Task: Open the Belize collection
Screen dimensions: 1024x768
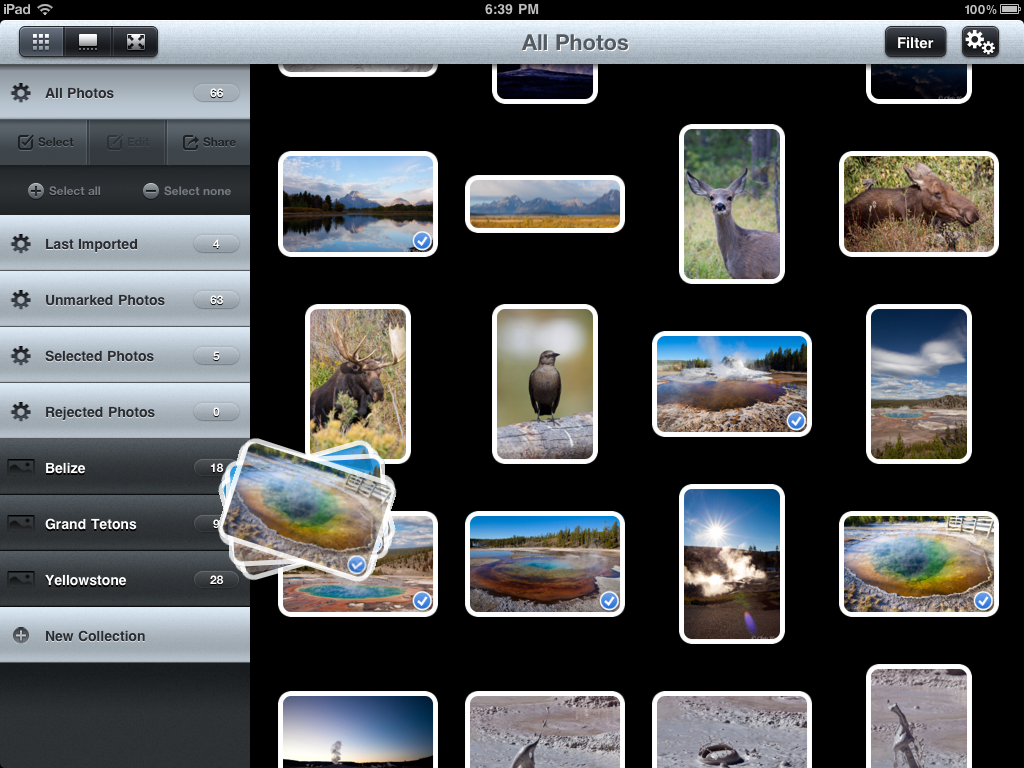Action: click(125, 468)
